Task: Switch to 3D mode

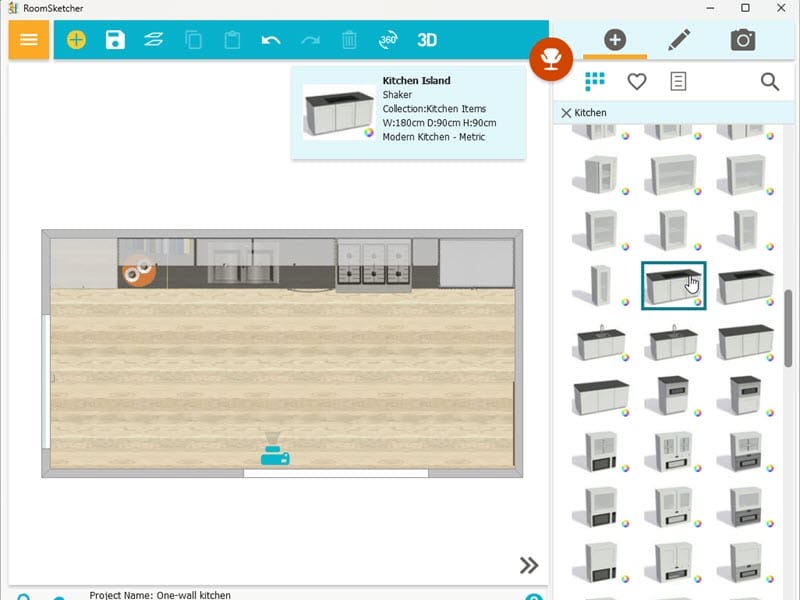Action: point(427,40)
